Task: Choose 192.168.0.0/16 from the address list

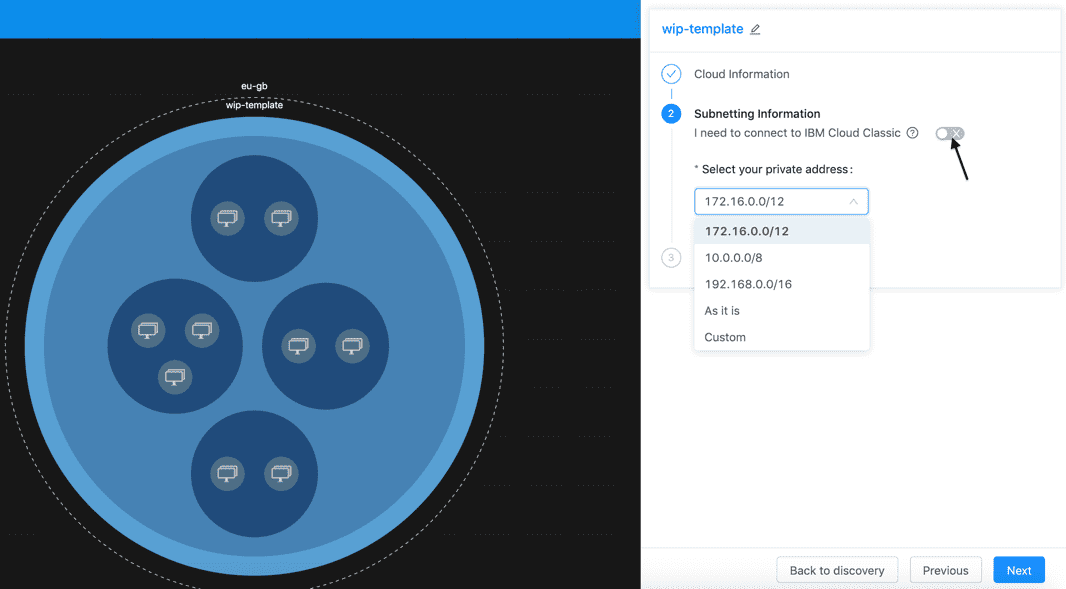Action: coord(781,284)
